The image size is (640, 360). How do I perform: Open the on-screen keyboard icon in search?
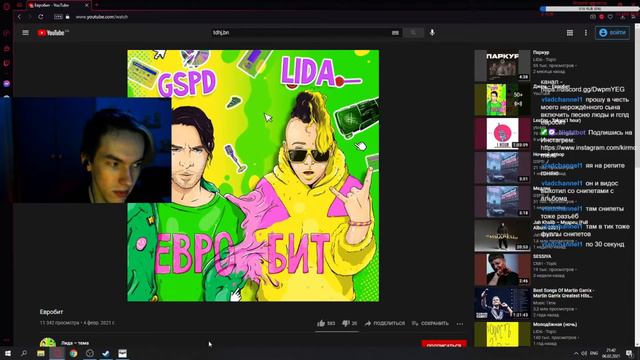[x=395, y=33]
